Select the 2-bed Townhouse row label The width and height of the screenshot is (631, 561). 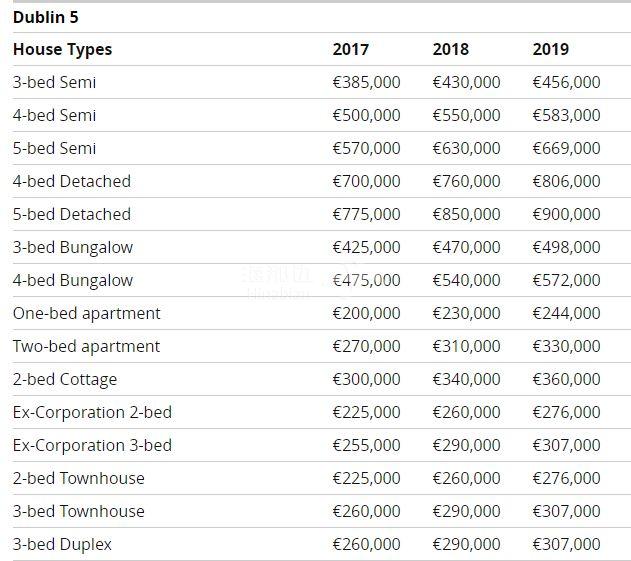tap(78, 478)
